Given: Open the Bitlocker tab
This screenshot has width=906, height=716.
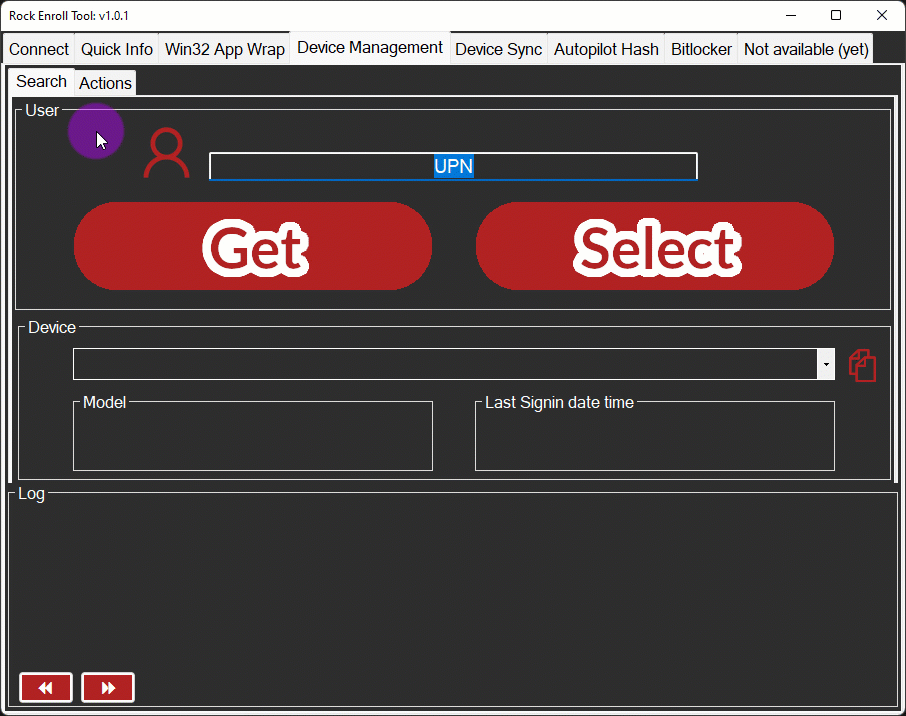Looking at the screenshot, I should tap(701, 49).
